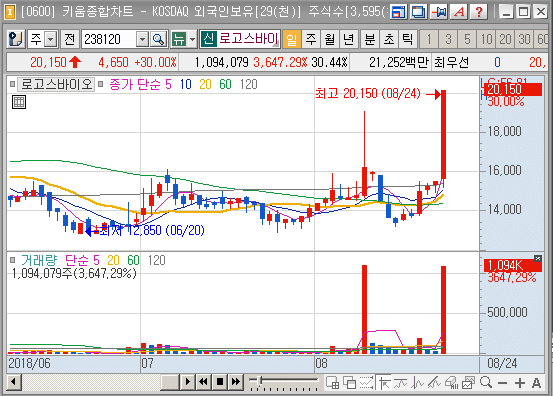The width and height of the screenshot is (553, 396).
Task: Click the chart settings icon at left of toolbar
Action: pyautogui.click(x=16, y=39)
